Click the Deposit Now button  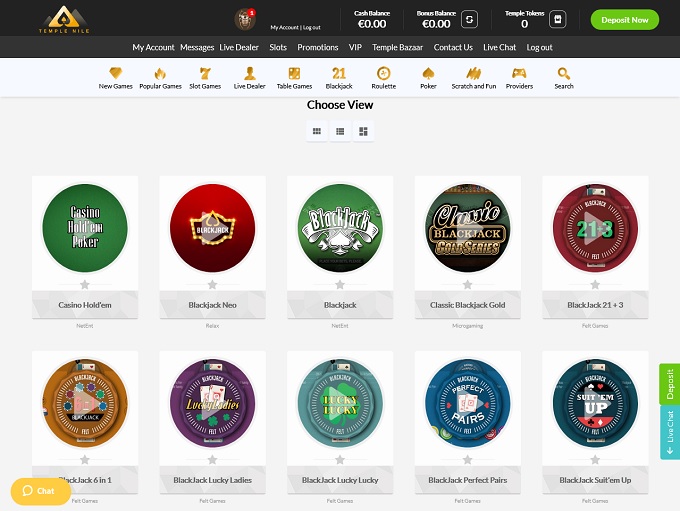pyautogui.click(x=625, y=20)
